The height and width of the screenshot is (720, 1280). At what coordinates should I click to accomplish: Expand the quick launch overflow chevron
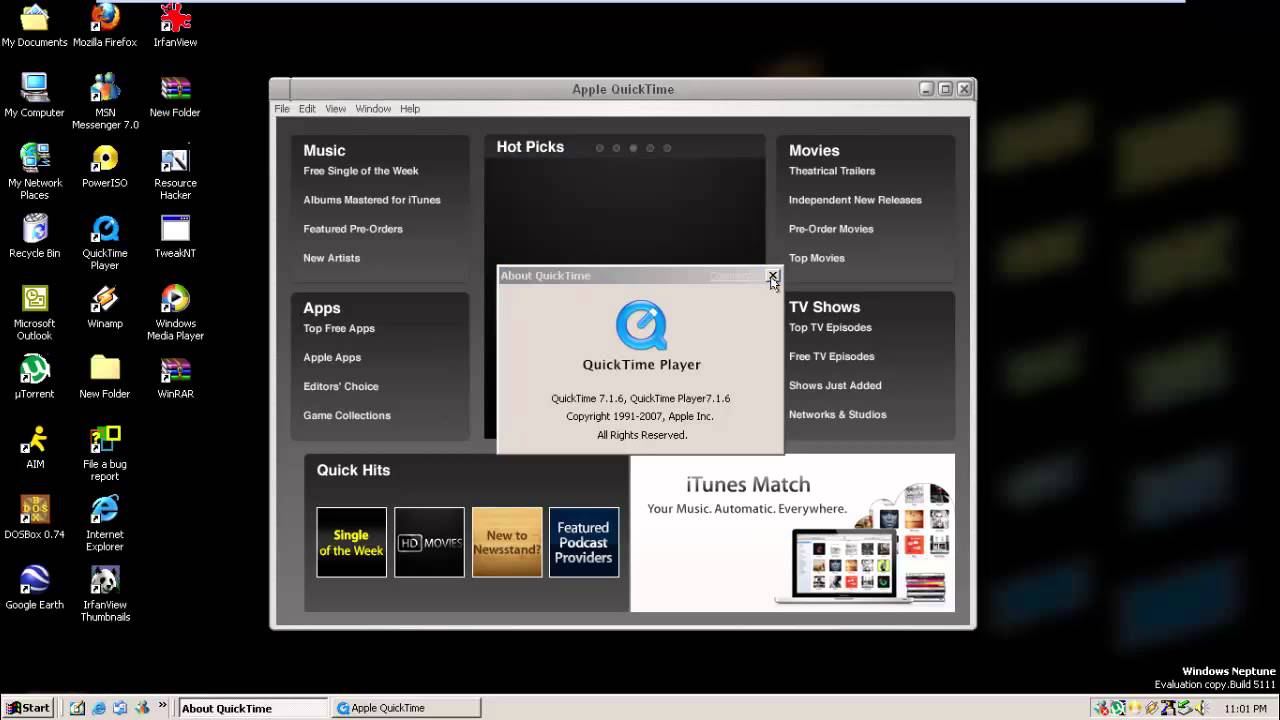[x=162, y=706]
